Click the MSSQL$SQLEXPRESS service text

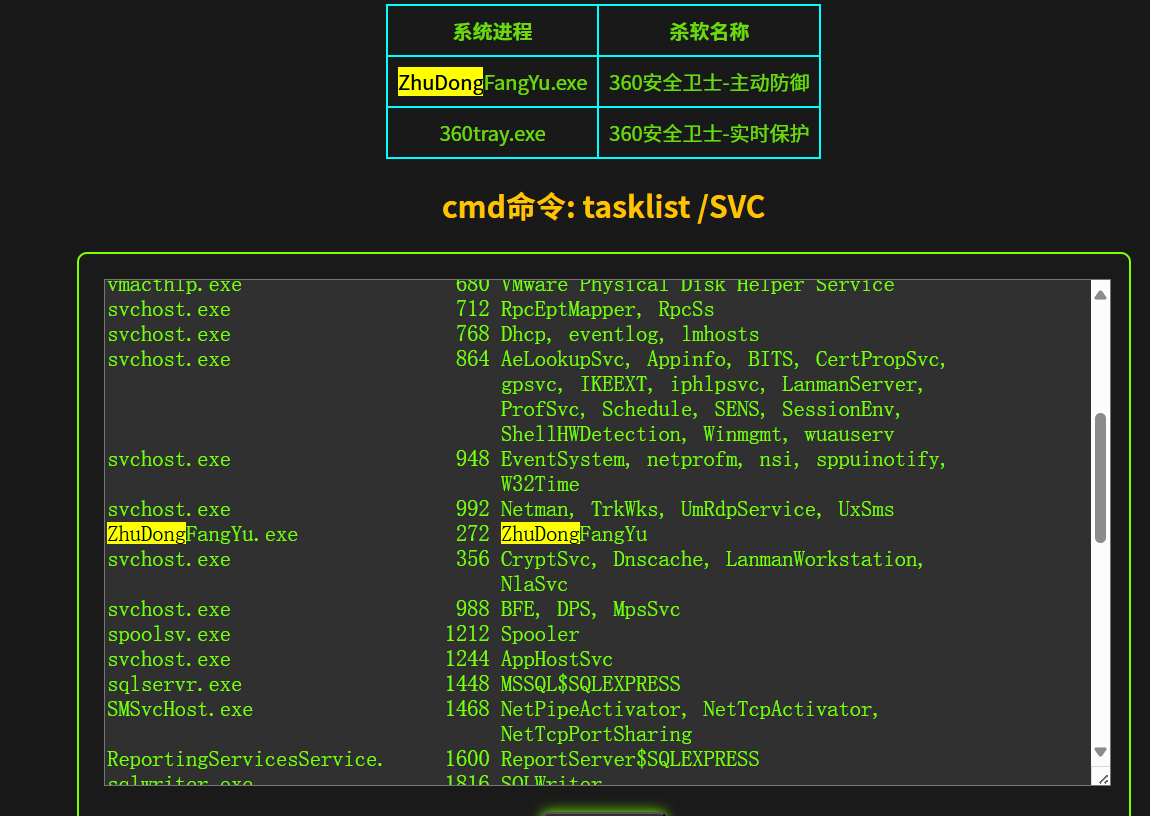pyautogui.click(x=590, y=684)
